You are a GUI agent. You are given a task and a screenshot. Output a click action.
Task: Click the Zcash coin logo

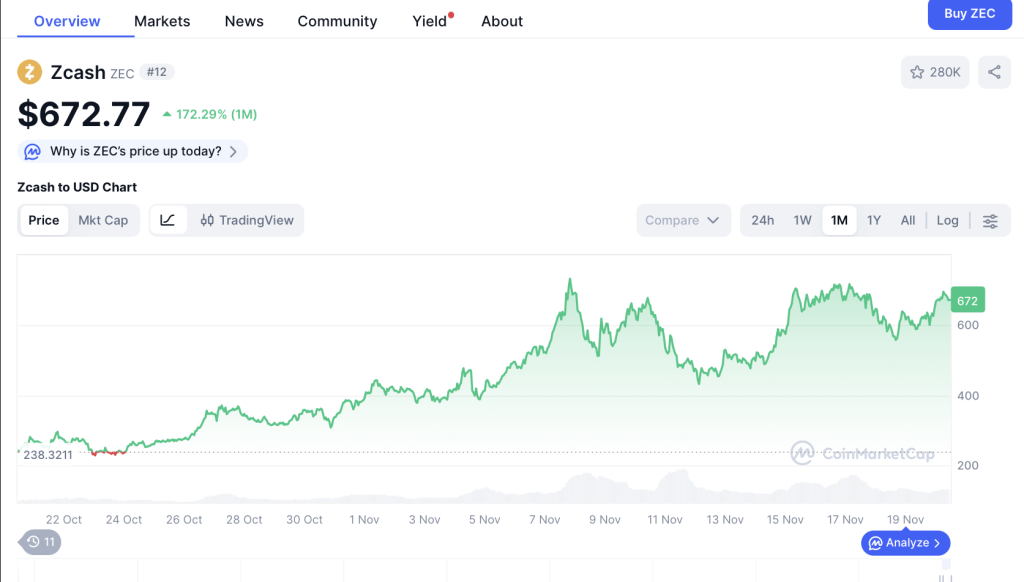[30, 72]
